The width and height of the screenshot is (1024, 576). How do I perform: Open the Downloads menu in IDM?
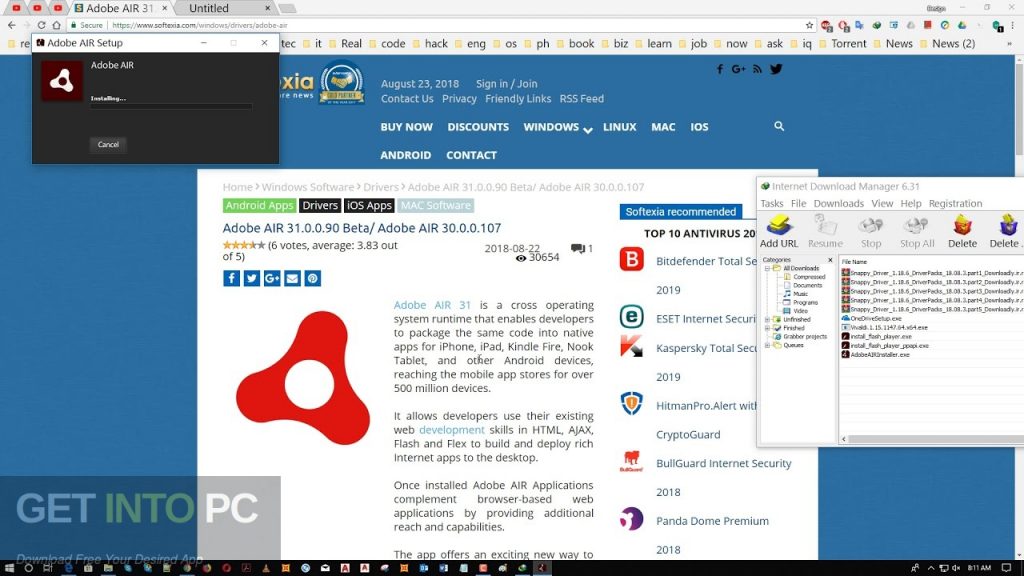[x=839, y=203]
